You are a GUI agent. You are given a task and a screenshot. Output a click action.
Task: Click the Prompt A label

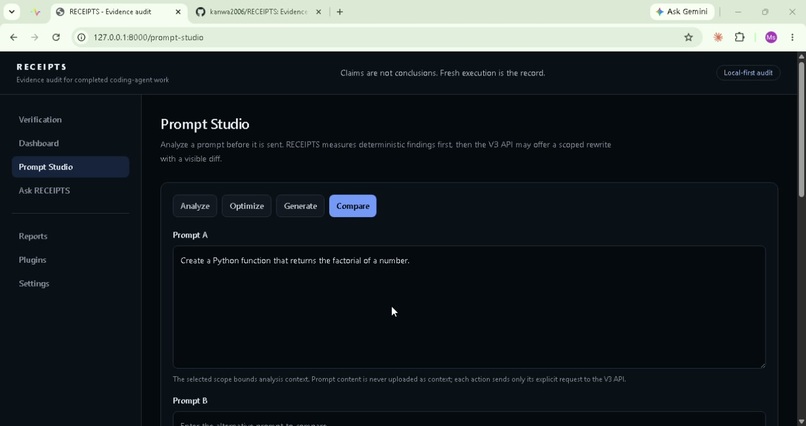(190, 235)
